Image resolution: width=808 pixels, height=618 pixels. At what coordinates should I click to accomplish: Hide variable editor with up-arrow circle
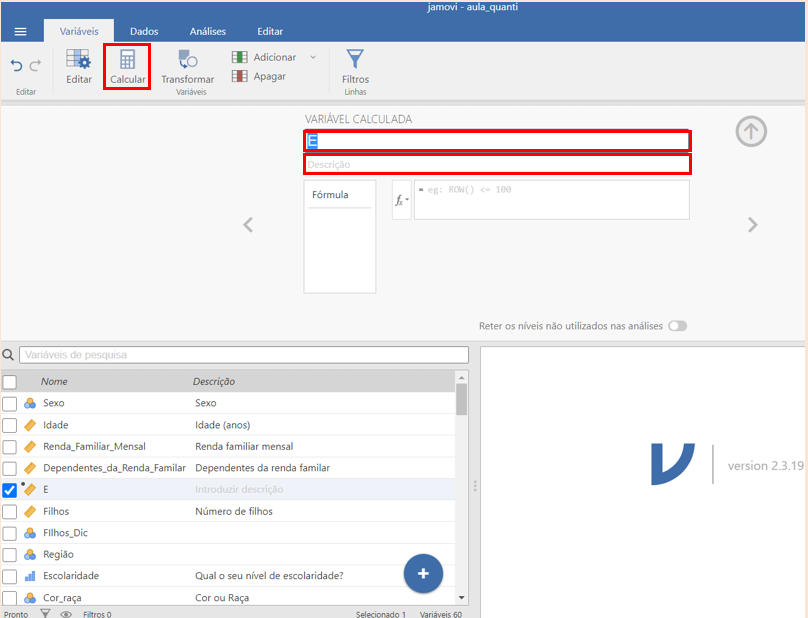pos(751,132)
